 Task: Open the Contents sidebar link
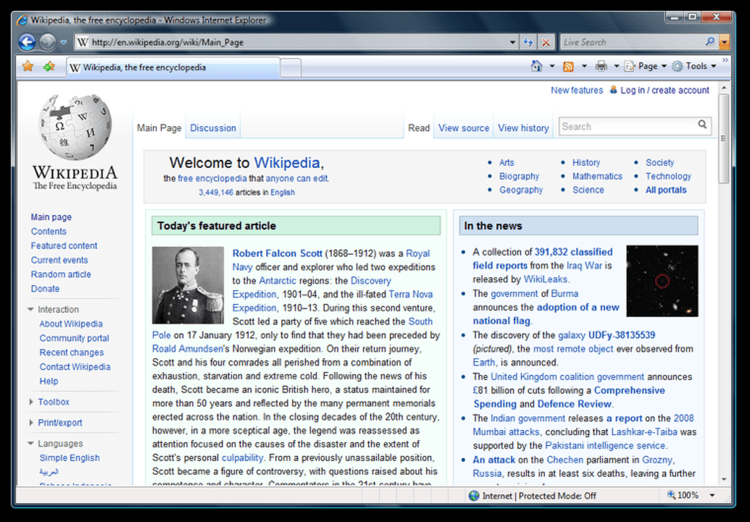click(48, 231)
